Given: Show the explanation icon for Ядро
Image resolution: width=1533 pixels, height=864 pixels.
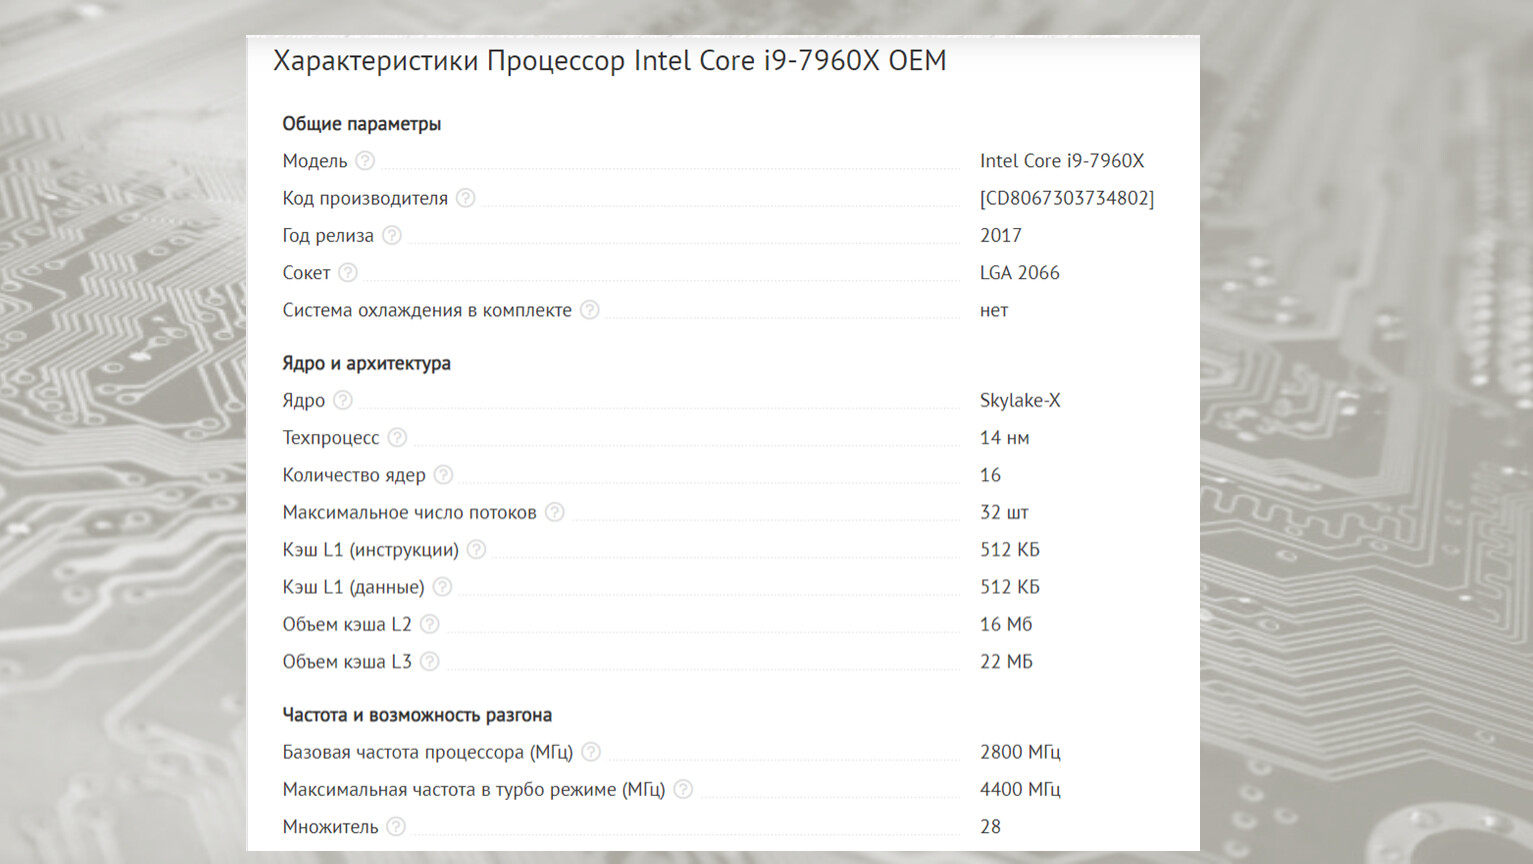Looking at the screenshot, I should point(343,400).
